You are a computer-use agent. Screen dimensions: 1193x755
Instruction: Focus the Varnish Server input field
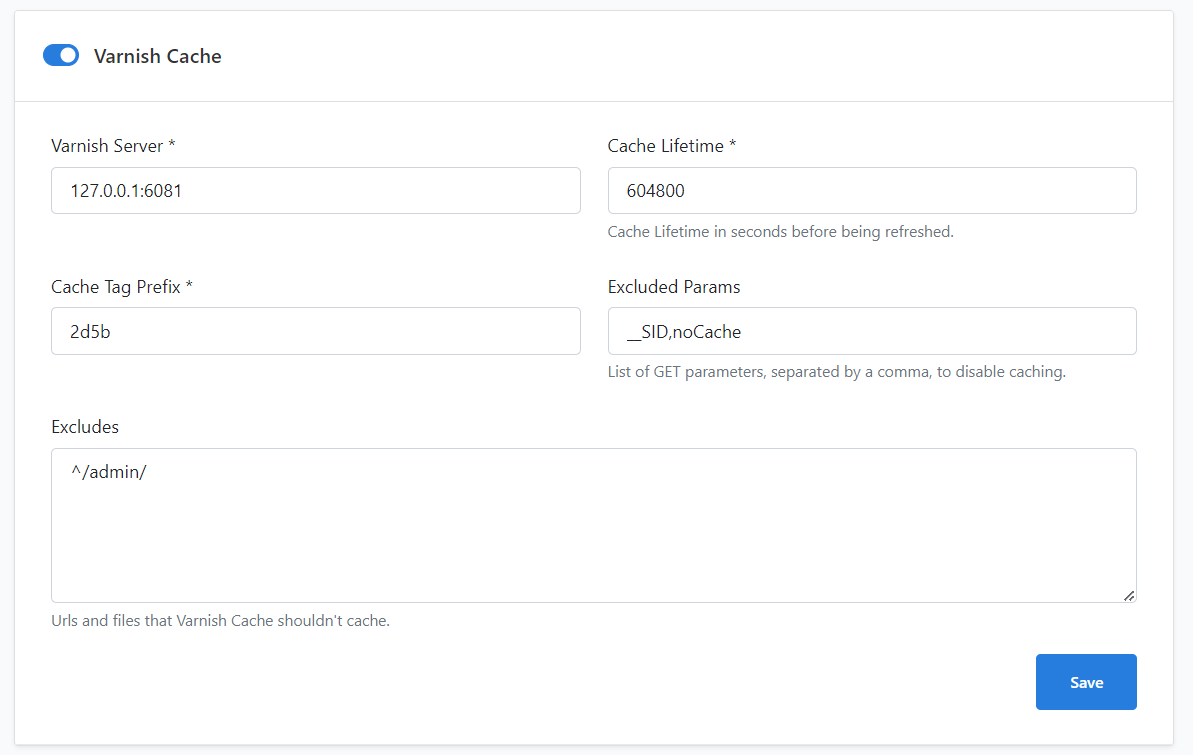tap(316, 190)
